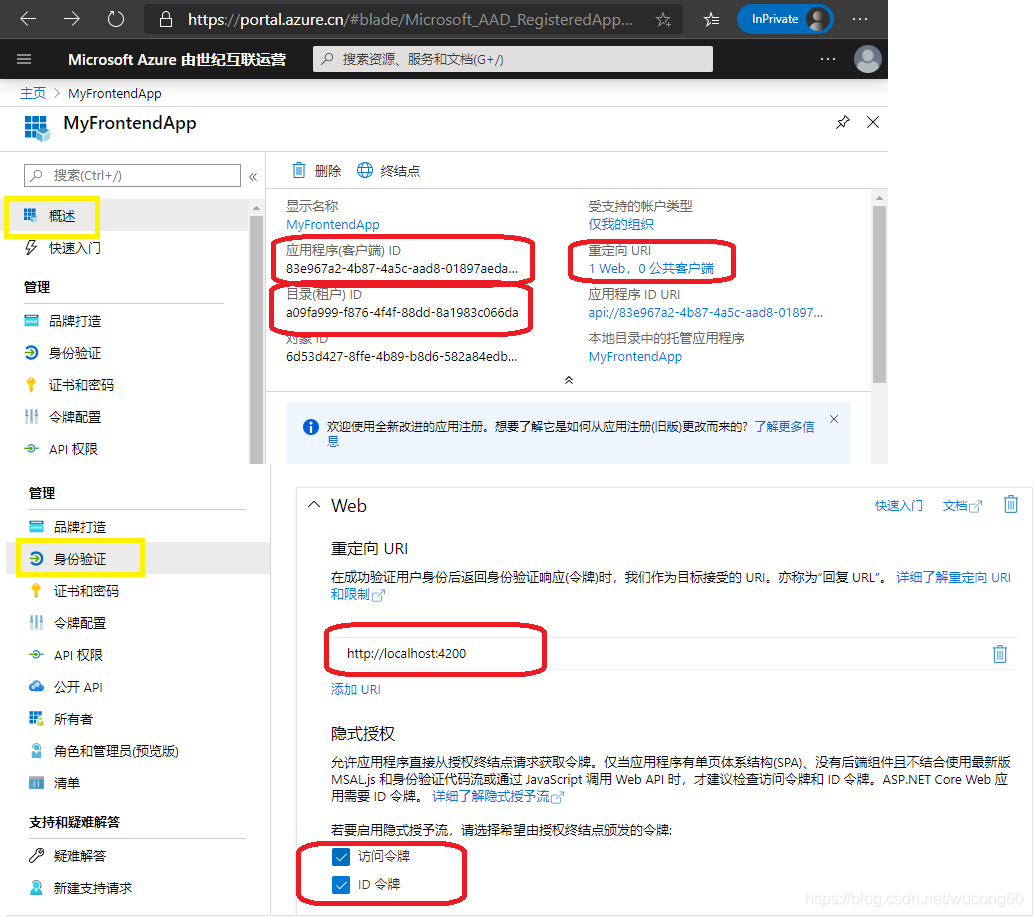Toggle the 访问令牌 checkbox
Viewport: 1033px width, 917px height.
coord(341,857)
